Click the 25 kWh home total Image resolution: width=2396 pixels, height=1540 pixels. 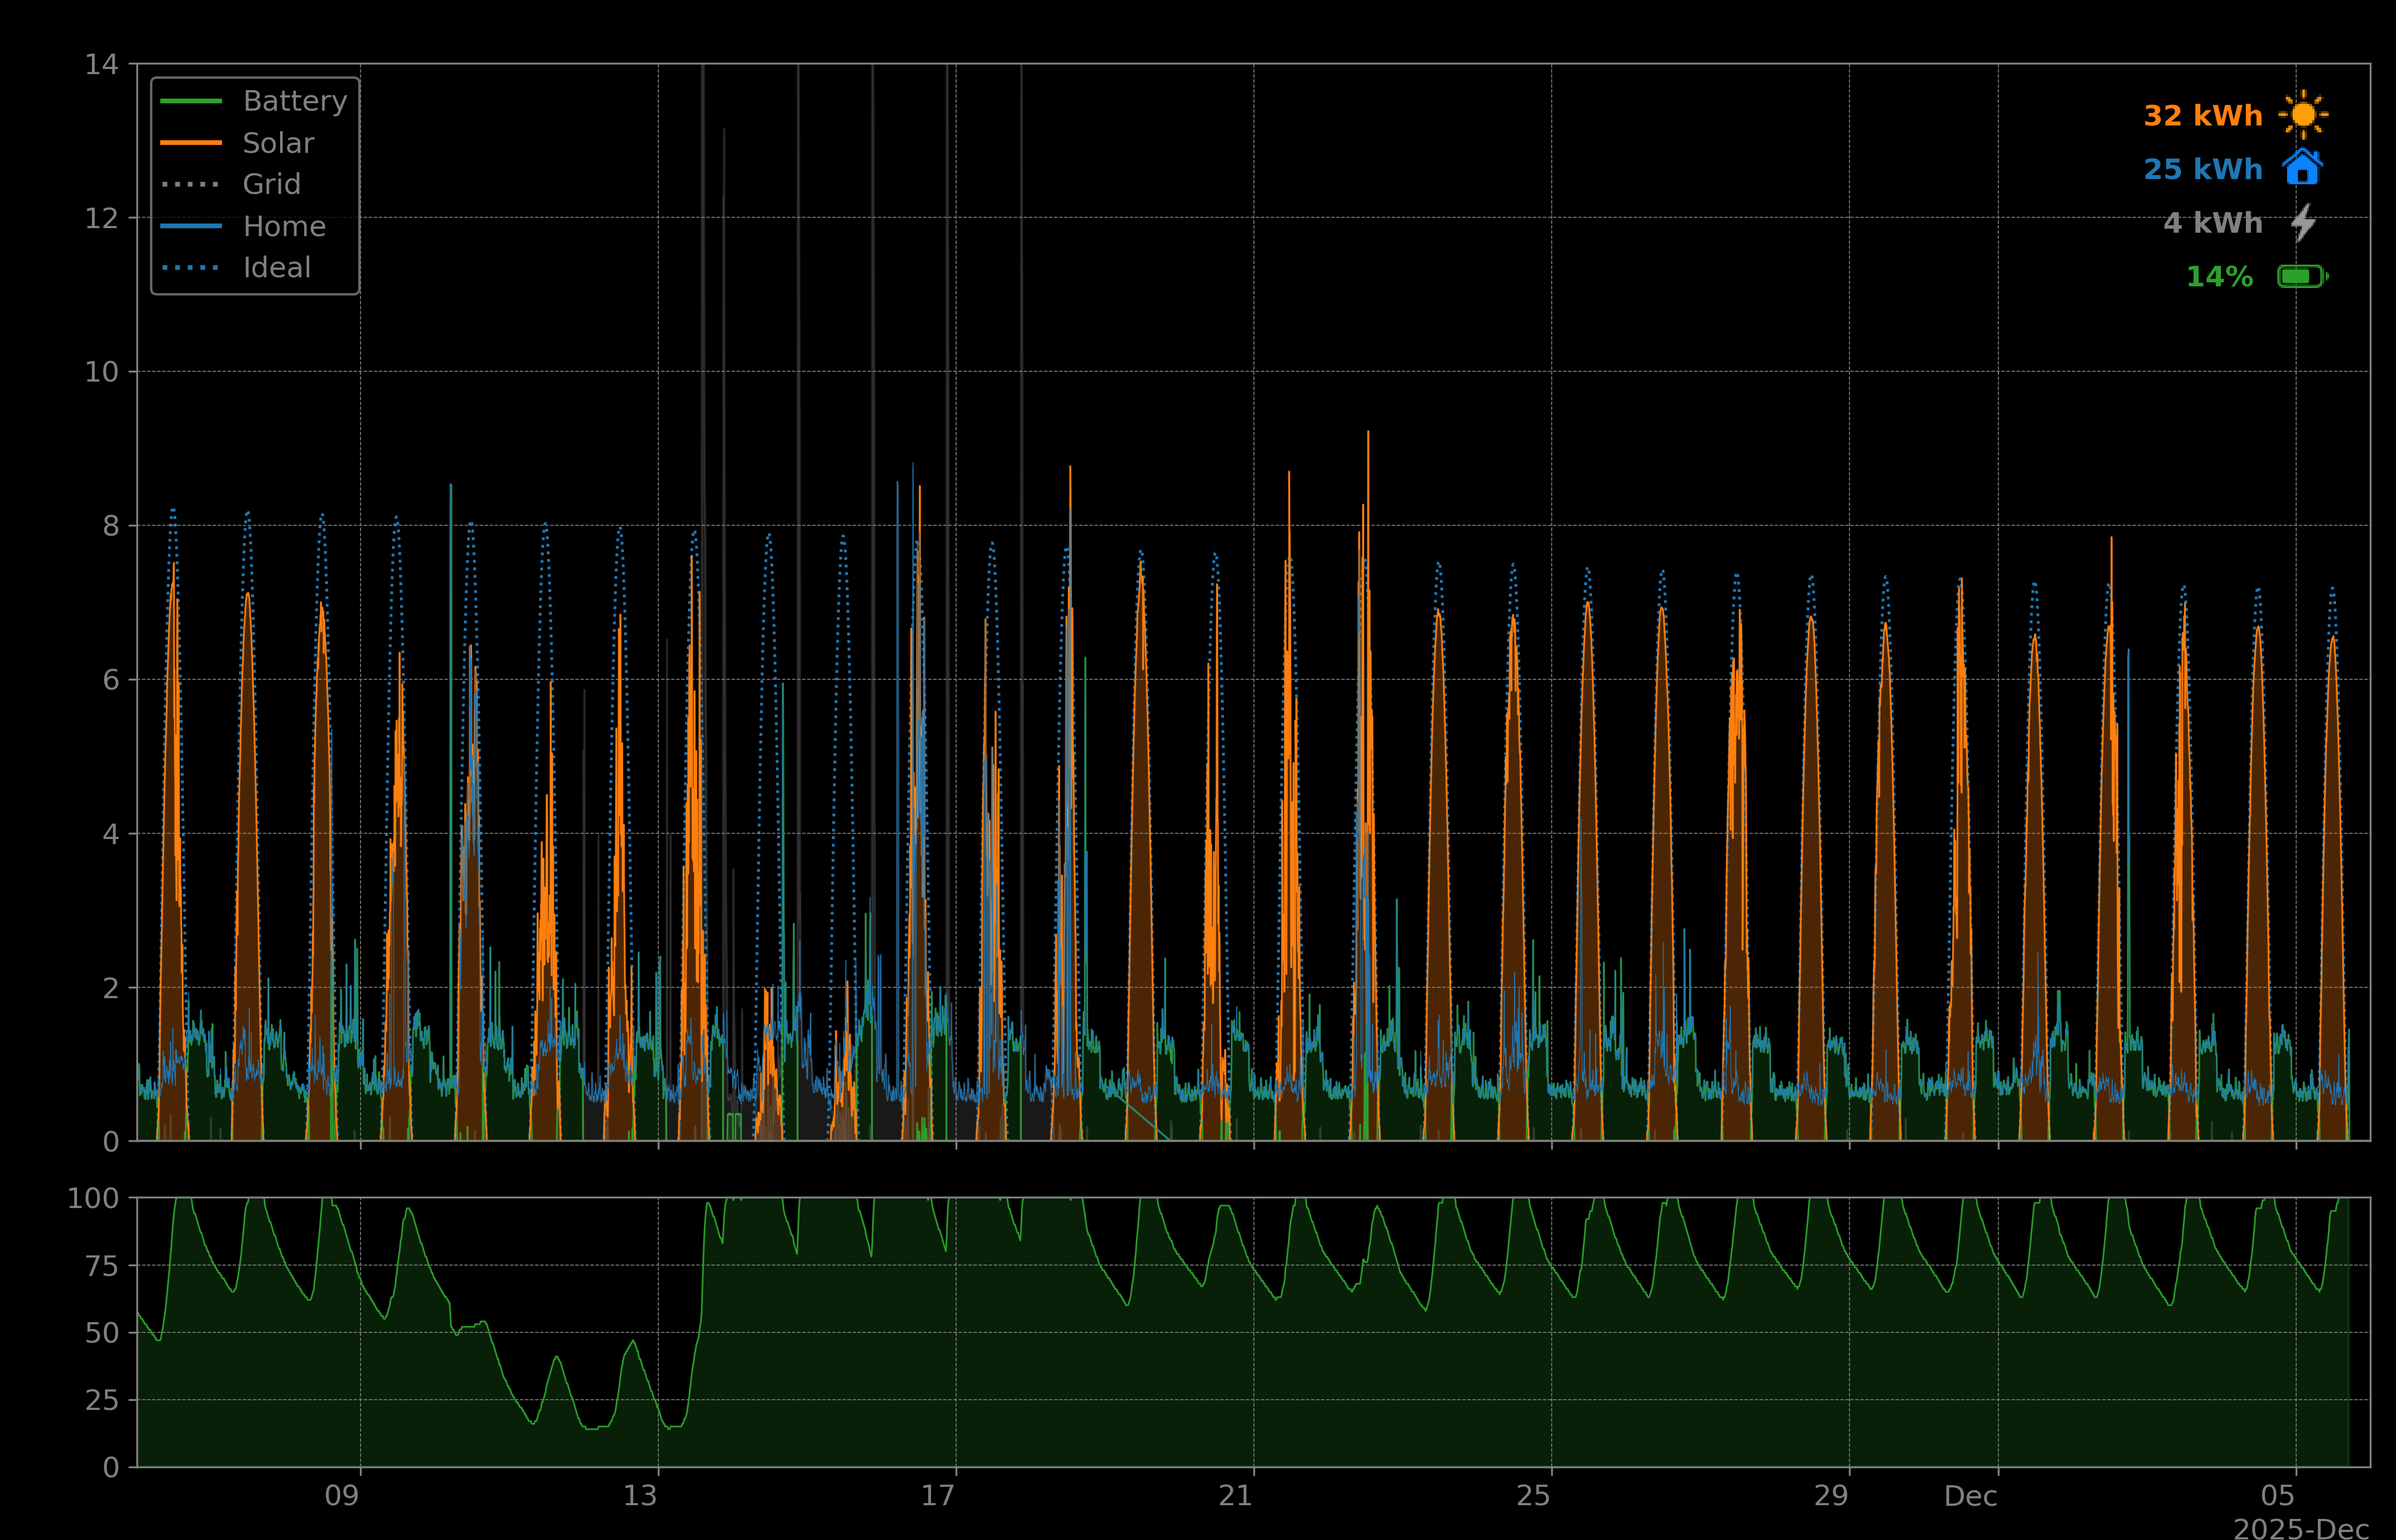[2202, 169]
